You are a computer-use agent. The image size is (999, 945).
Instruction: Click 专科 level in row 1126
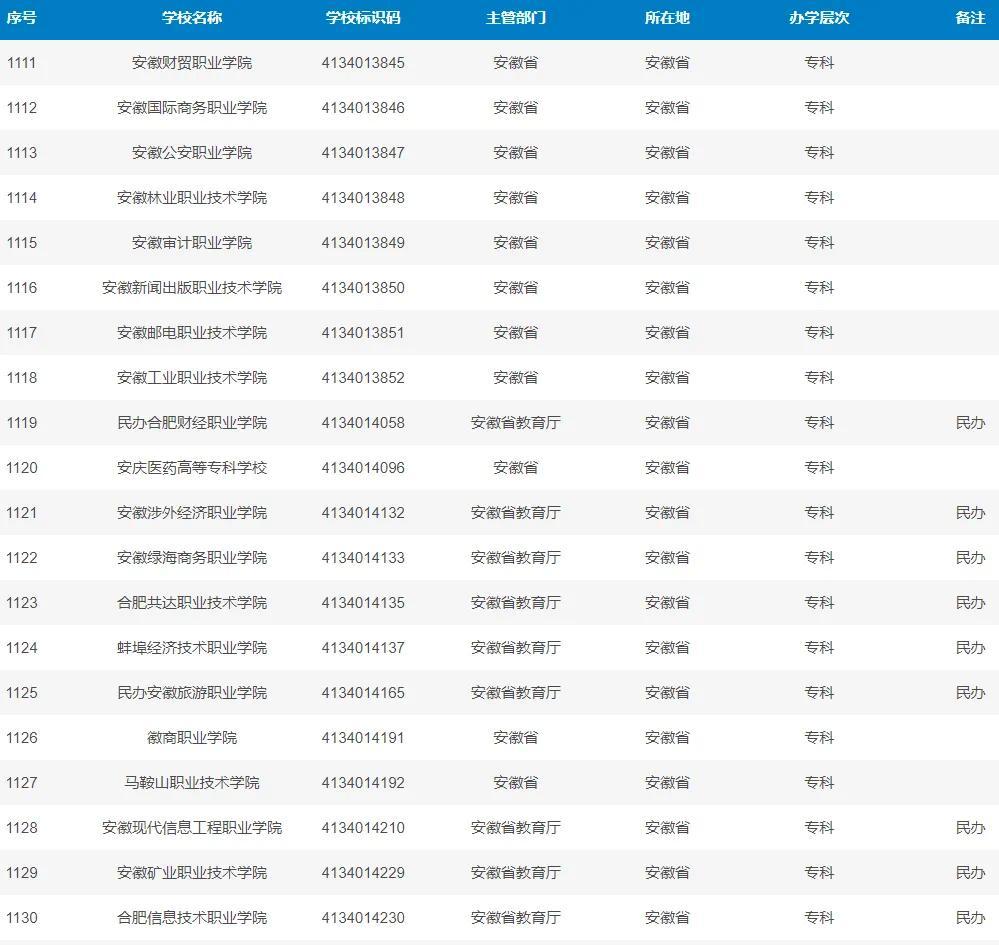point(819,738)
